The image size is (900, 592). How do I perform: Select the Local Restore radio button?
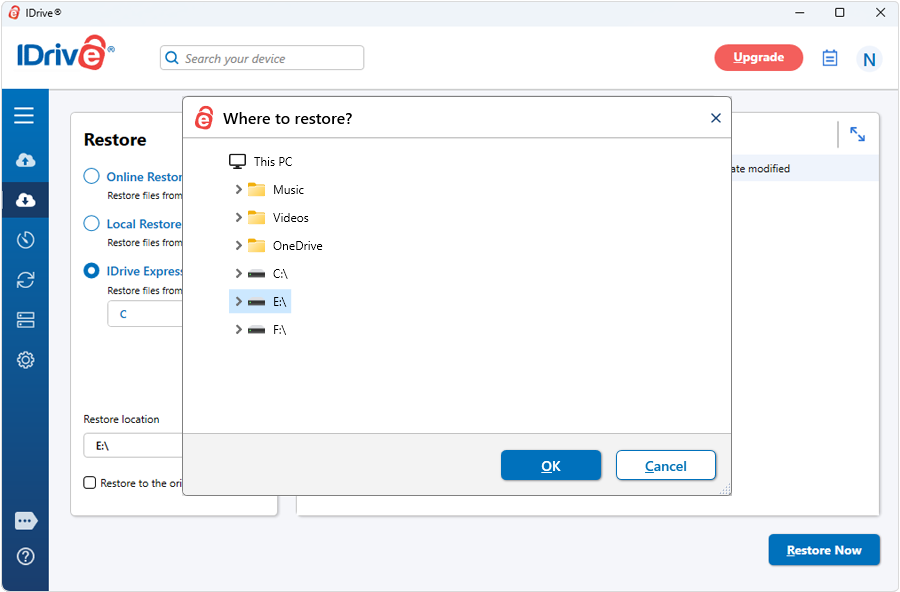[91, 223]
